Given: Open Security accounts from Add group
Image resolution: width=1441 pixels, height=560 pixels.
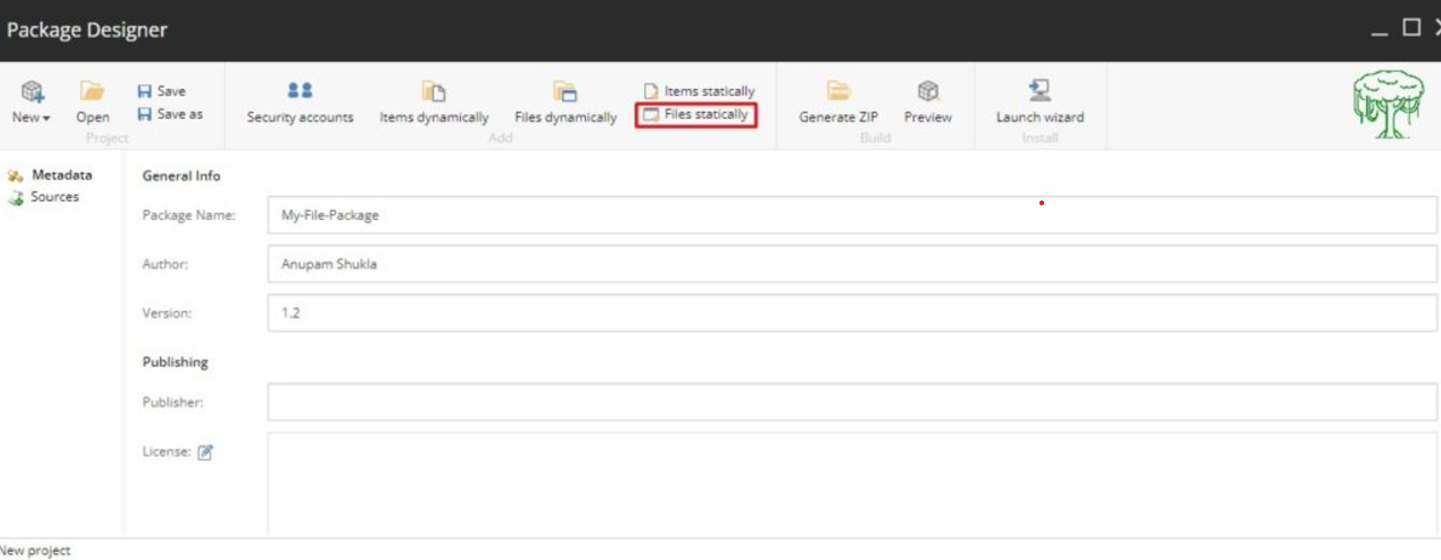Looking at the screenshot, I should pos(300,102).
